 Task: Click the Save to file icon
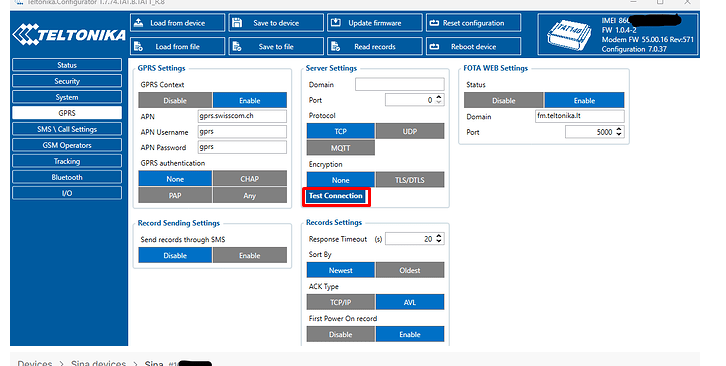tap(237, 46)
